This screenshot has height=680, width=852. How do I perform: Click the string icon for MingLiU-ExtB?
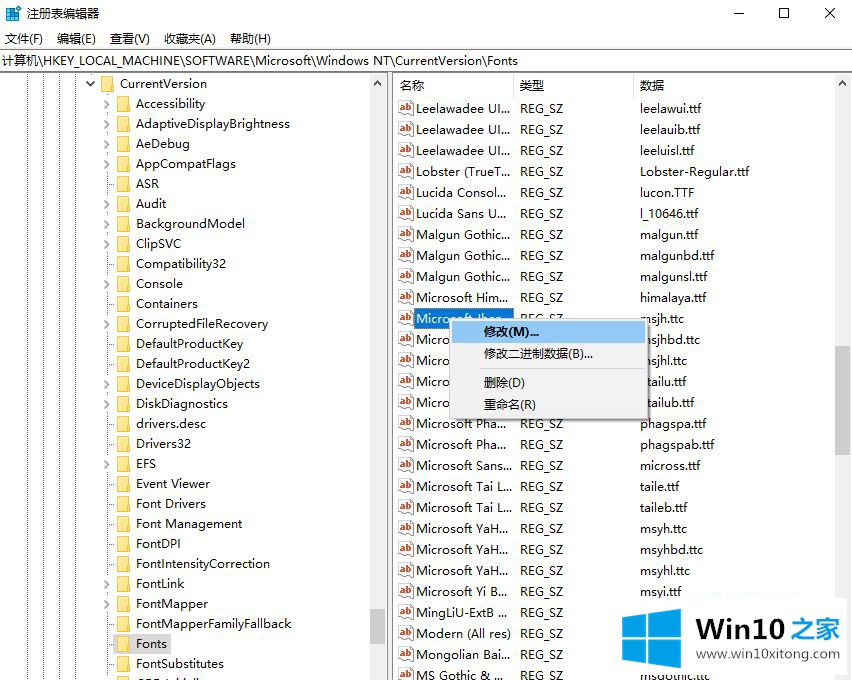tap(405, 612)
